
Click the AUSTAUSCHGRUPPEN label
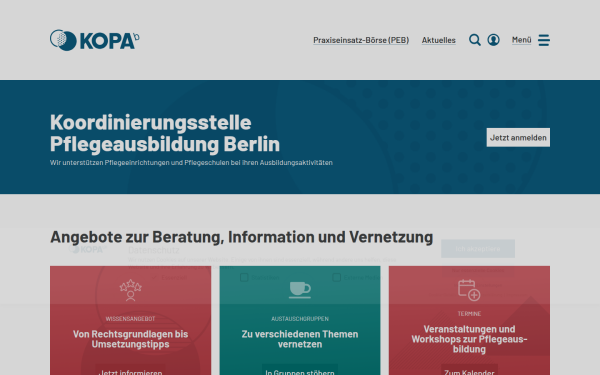[x=300, y=319]
